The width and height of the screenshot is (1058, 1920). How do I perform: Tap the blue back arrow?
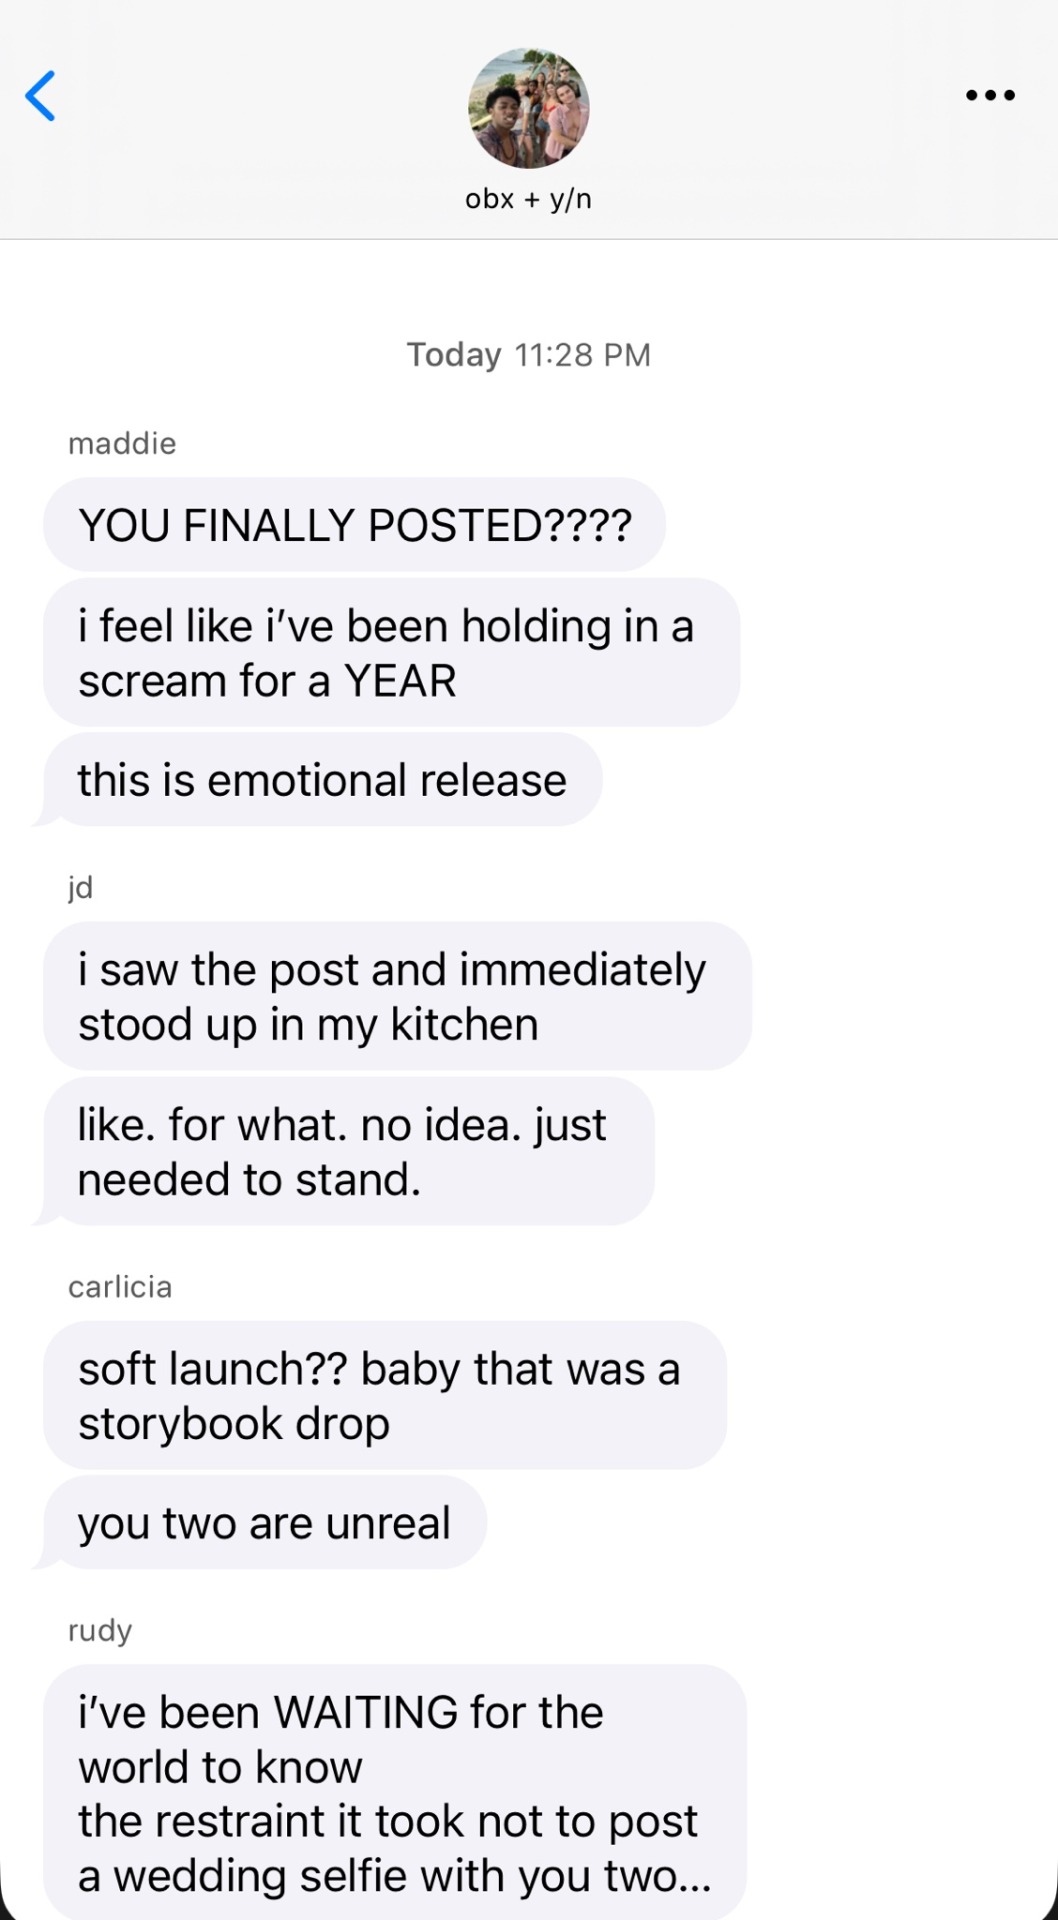[40, 96]
